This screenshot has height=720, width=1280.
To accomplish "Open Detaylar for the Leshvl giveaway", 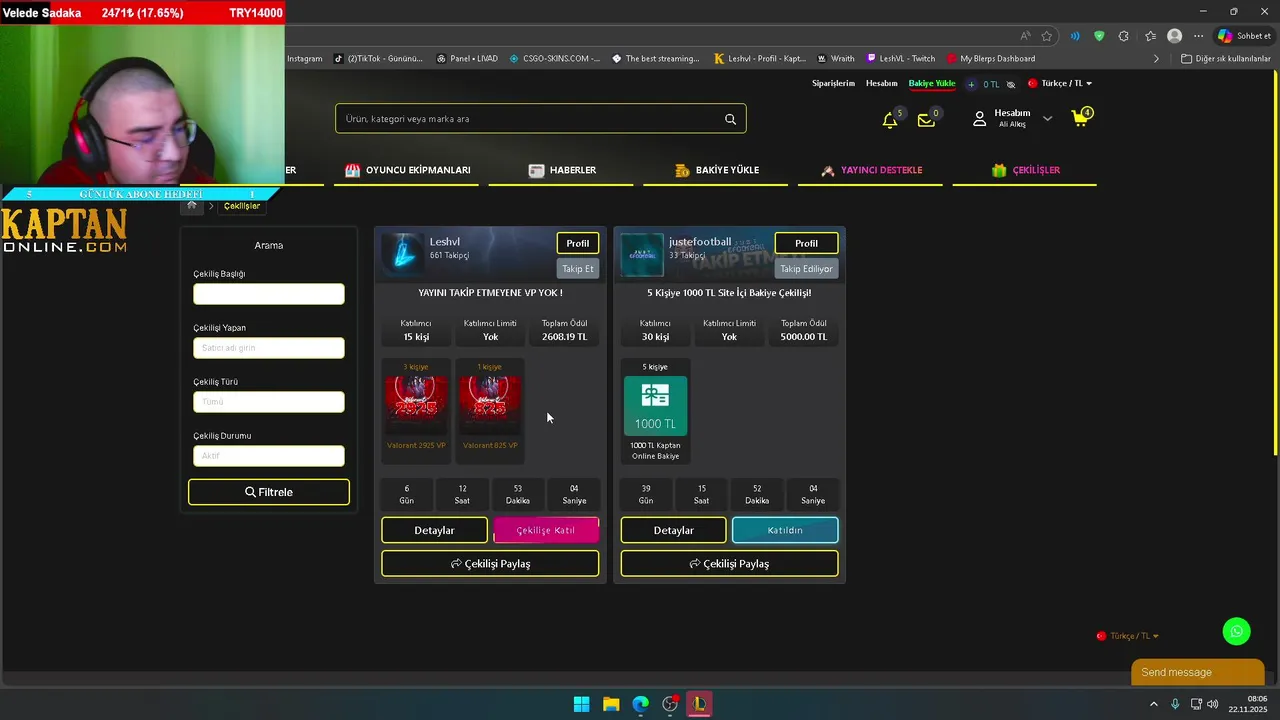I will (x=434, y=530).
